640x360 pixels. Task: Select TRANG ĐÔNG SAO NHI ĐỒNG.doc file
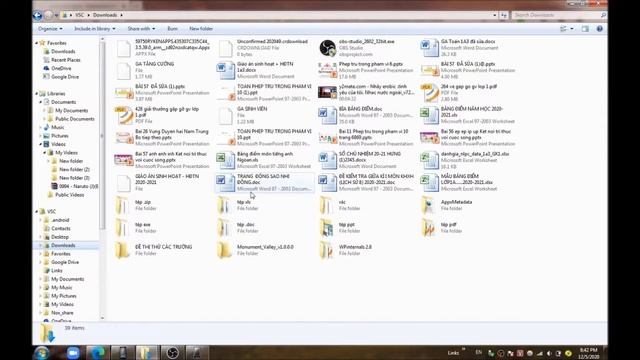[x=264, y=182]
